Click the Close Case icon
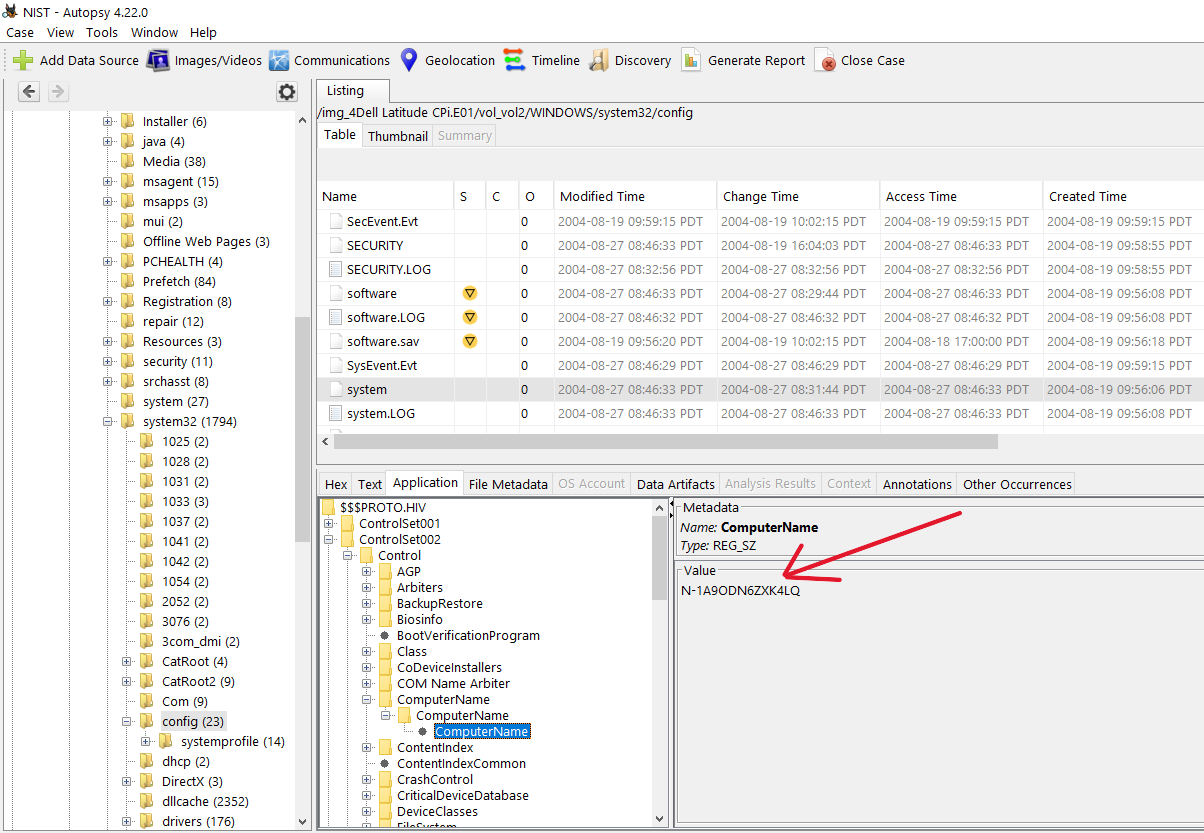Screen dimensions: 1204x833 (x=825, y=61)
